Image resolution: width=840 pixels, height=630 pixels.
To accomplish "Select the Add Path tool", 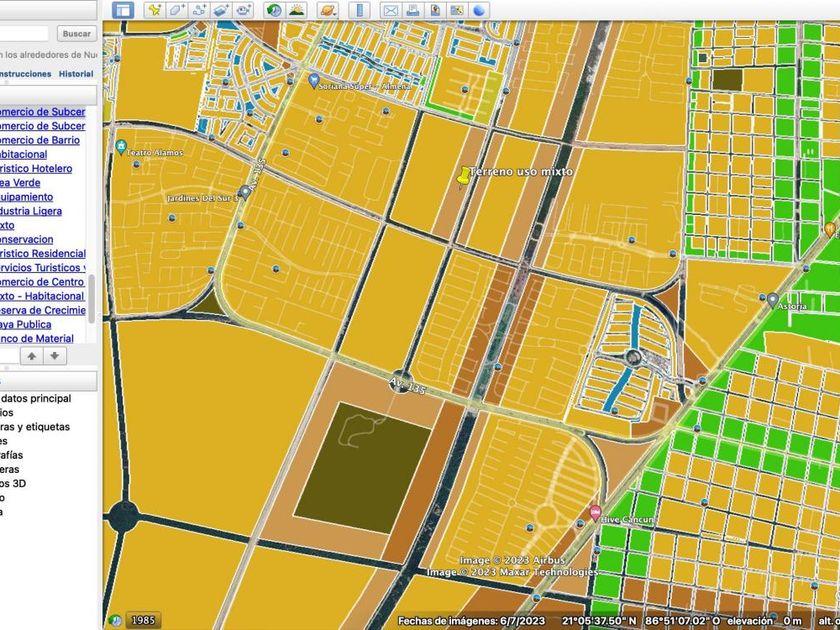I will pyautogui.click(x=199, y=10).
